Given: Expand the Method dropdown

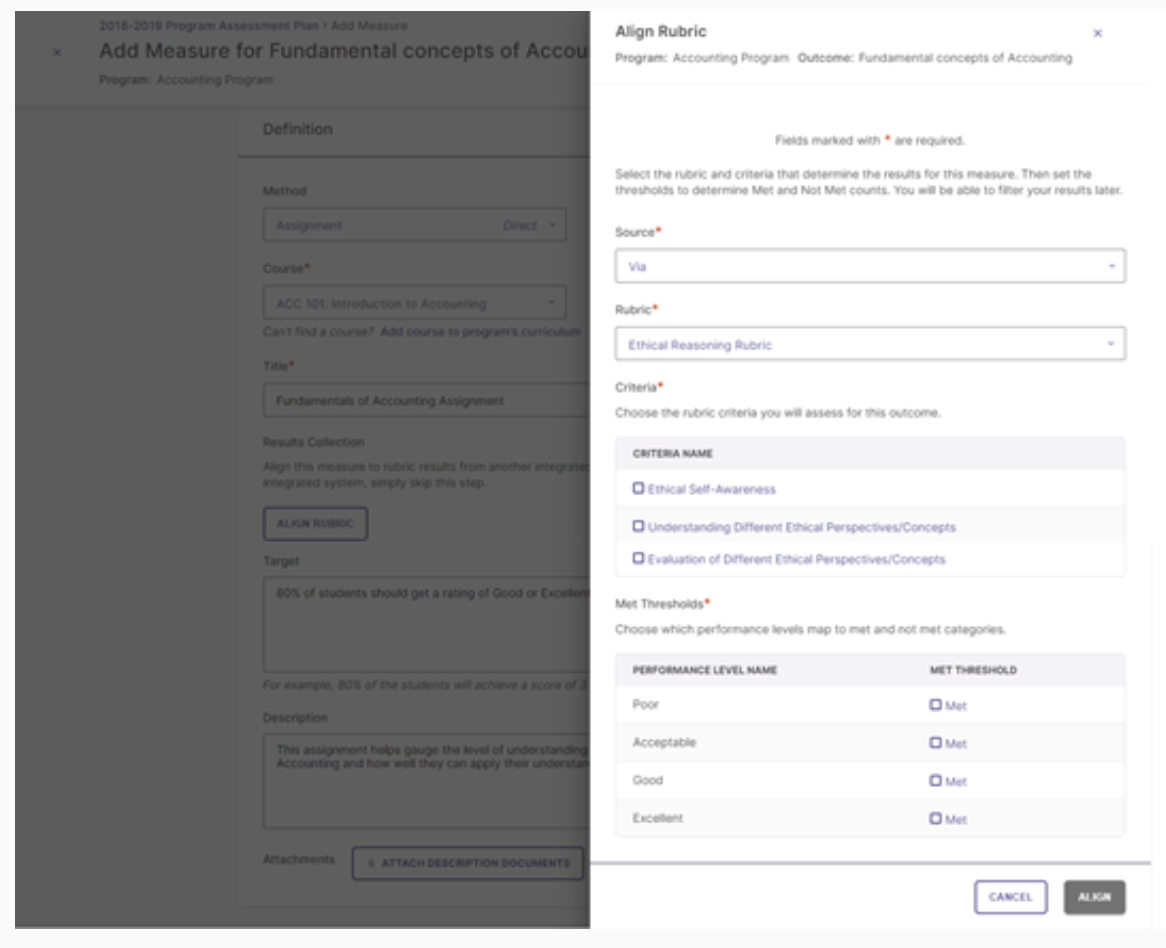Looking at the screenshot, I should [414, 225].
